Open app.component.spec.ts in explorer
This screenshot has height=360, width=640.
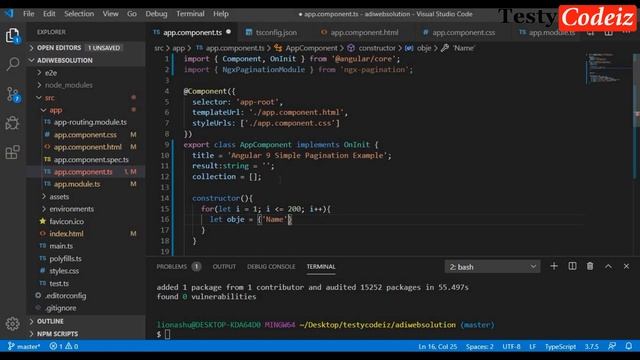point(91,159)
